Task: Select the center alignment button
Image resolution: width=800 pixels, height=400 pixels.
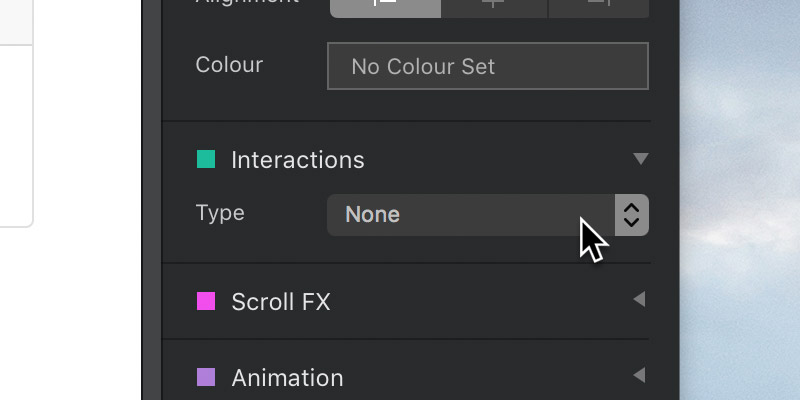Action: point(494,8)
